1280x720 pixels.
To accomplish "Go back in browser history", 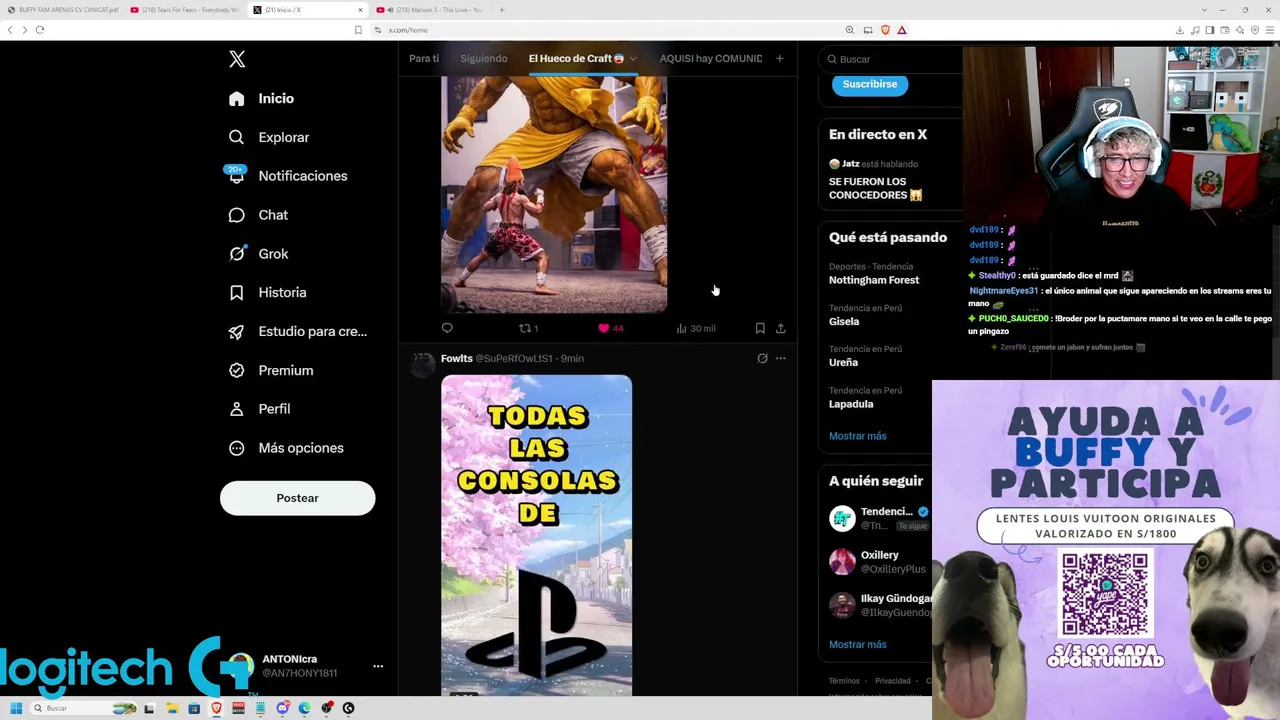I will click(x=10, y=30).
